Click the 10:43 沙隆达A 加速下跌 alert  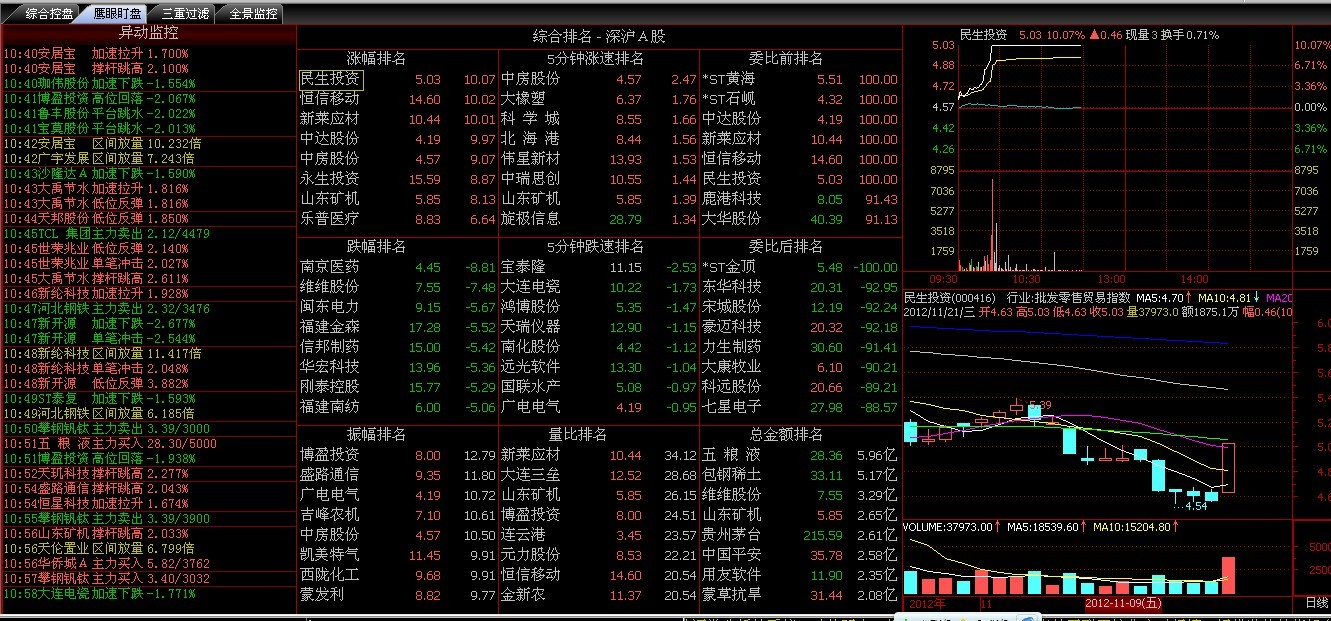click(x=99, y=173)
